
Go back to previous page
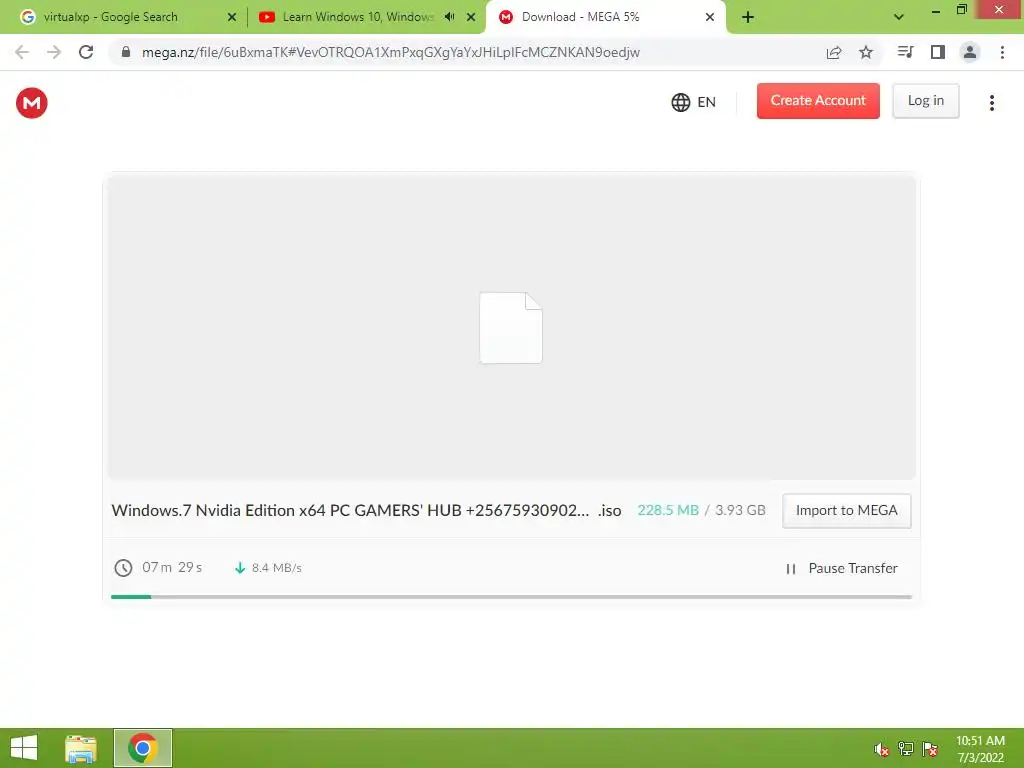22,52
